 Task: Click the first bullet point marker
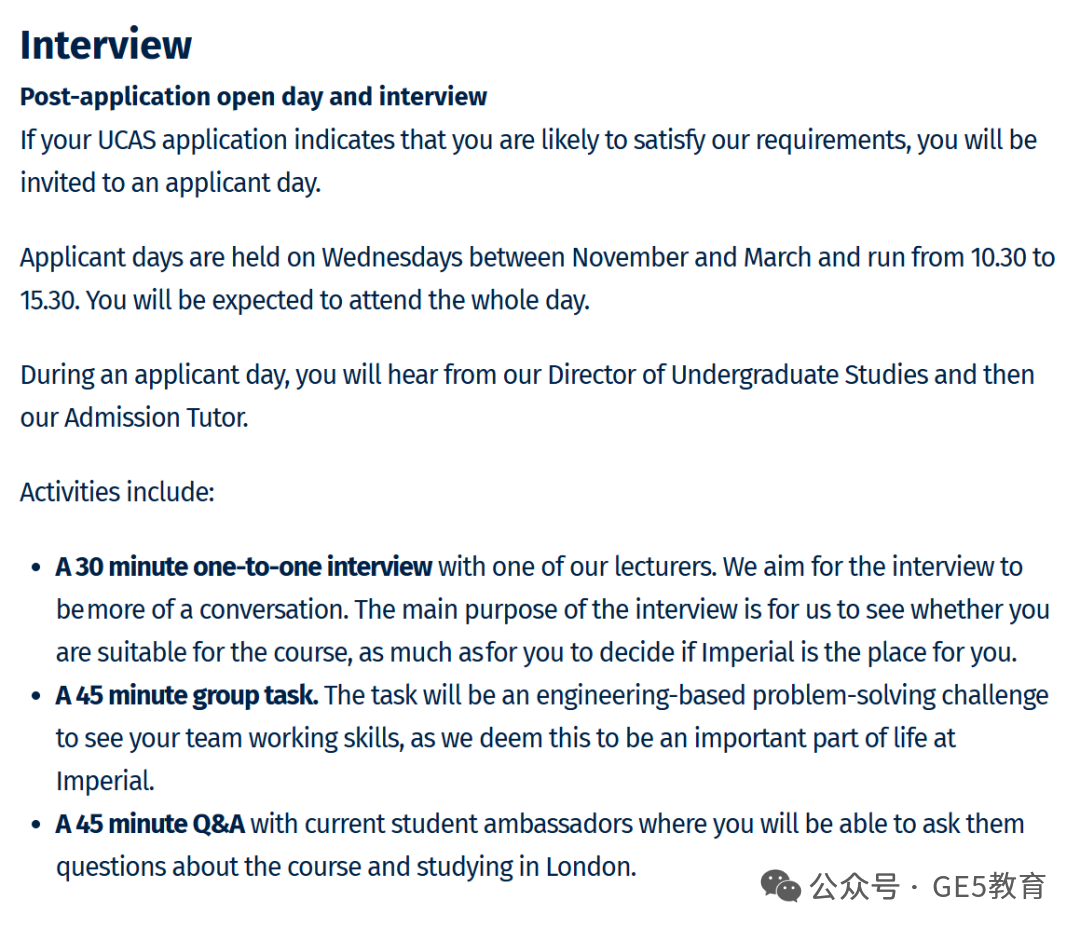pos(37,568)
